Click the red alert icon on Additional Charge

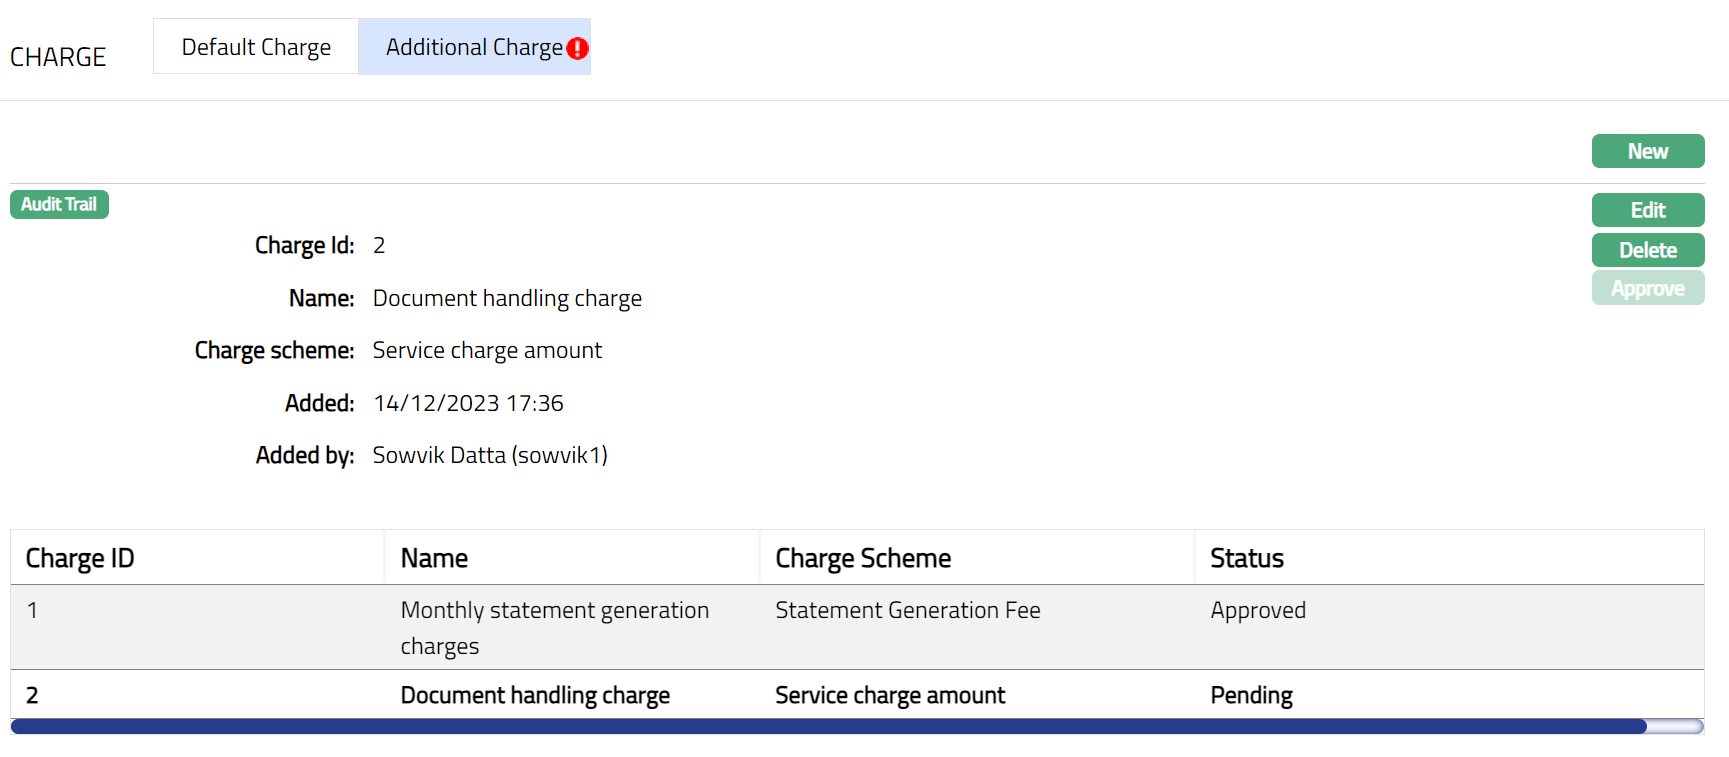[577, 48]
